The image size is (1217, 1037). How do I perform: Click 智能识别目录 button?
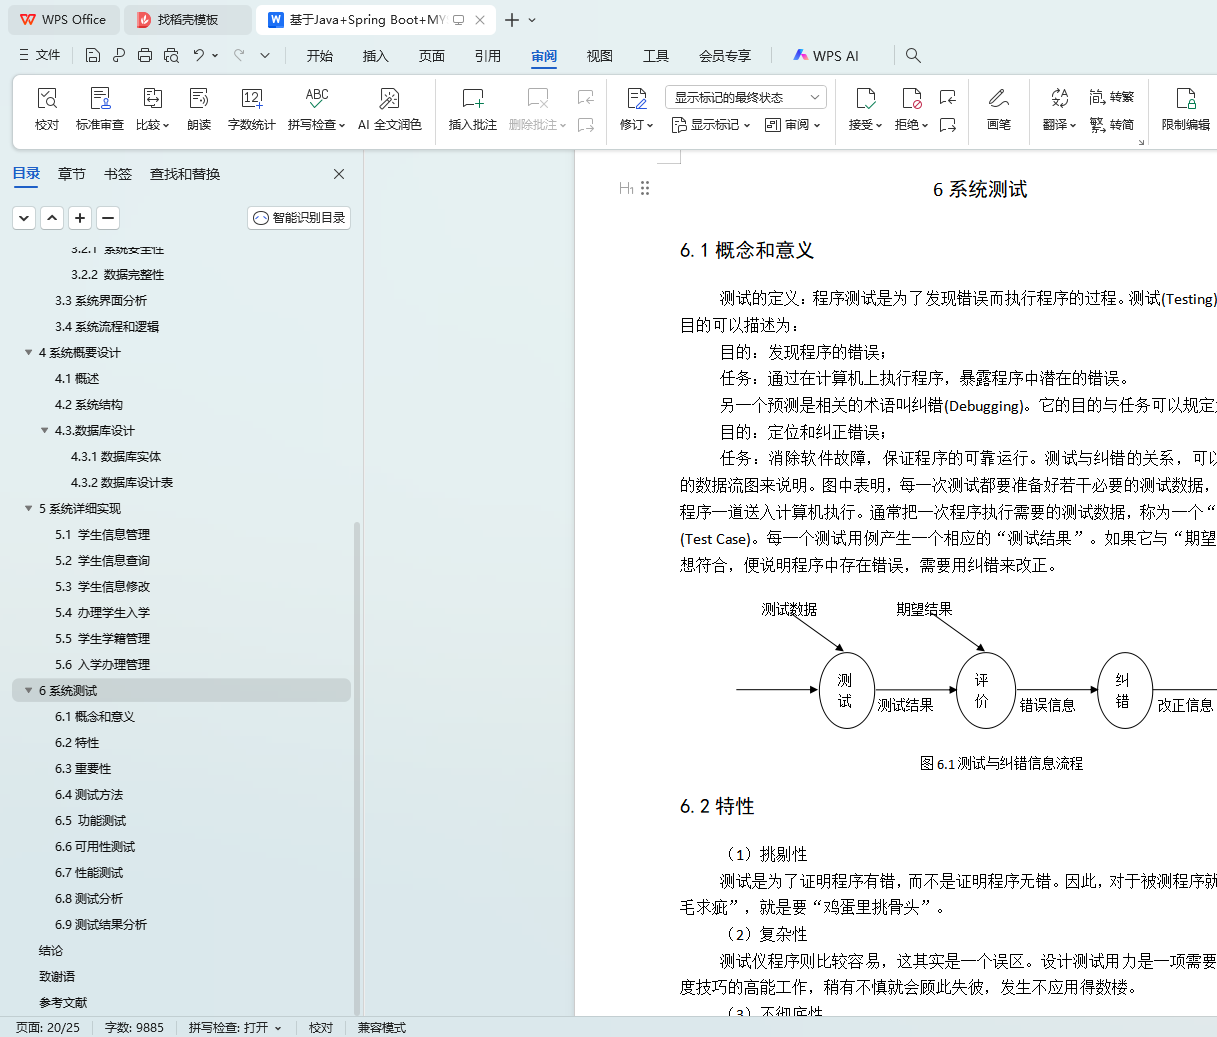point(299,217)
